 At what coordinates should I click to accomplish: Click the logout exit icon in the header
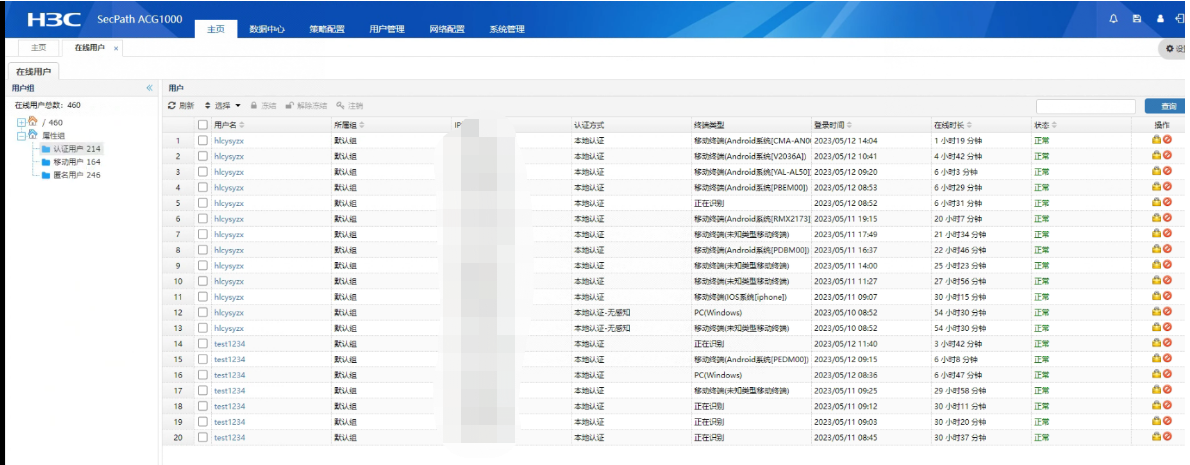click(x=1179, y=18)
